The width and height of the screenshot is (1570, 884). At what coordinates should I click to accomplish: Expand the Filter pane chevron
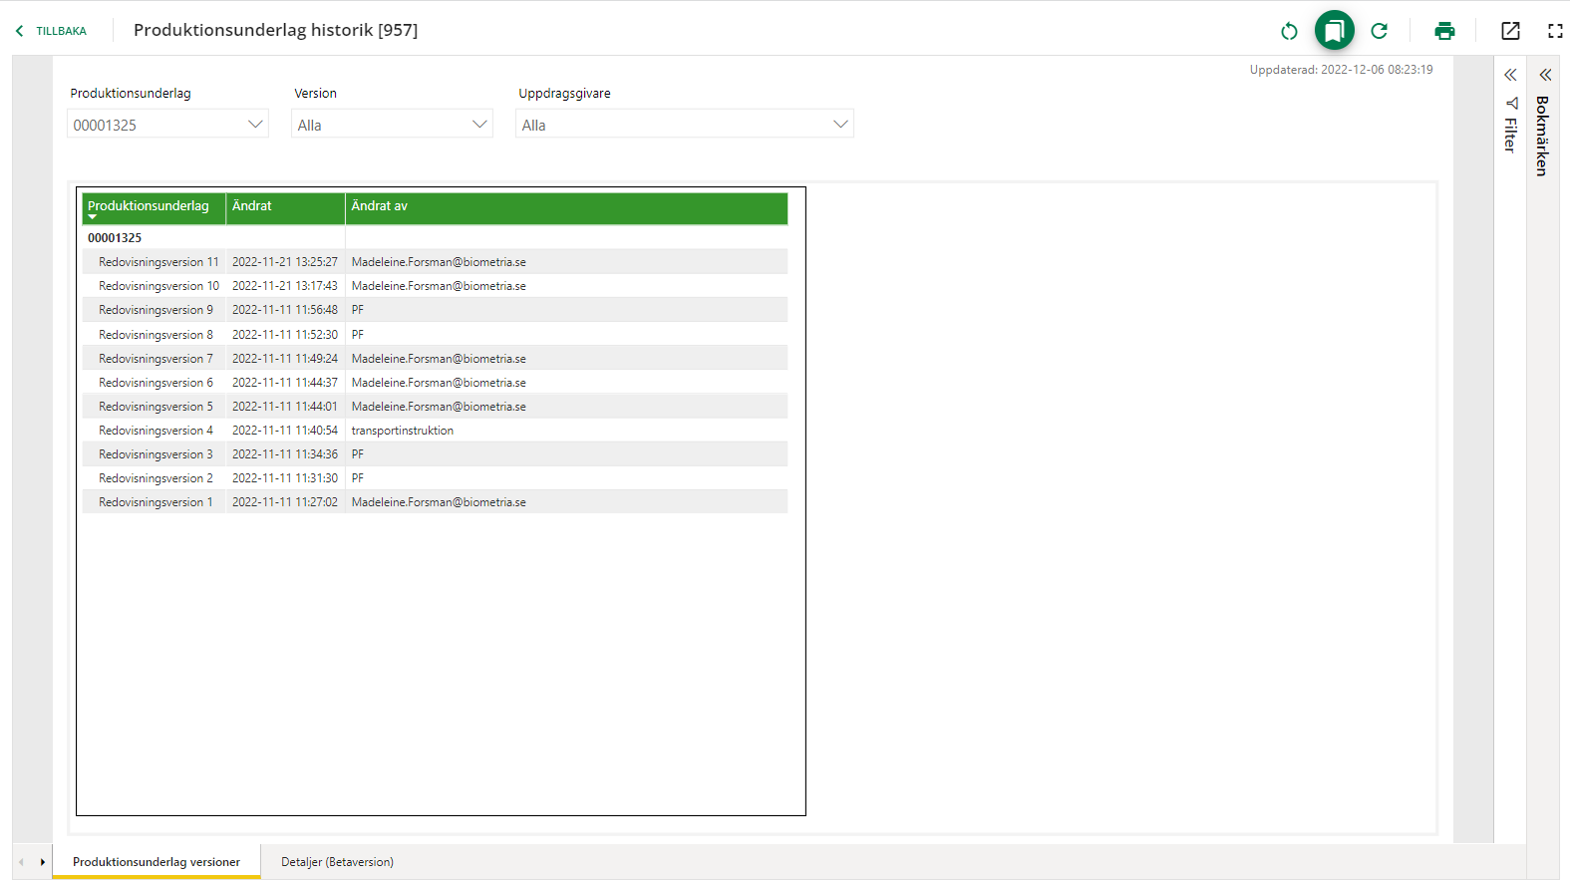(1510, 75)
